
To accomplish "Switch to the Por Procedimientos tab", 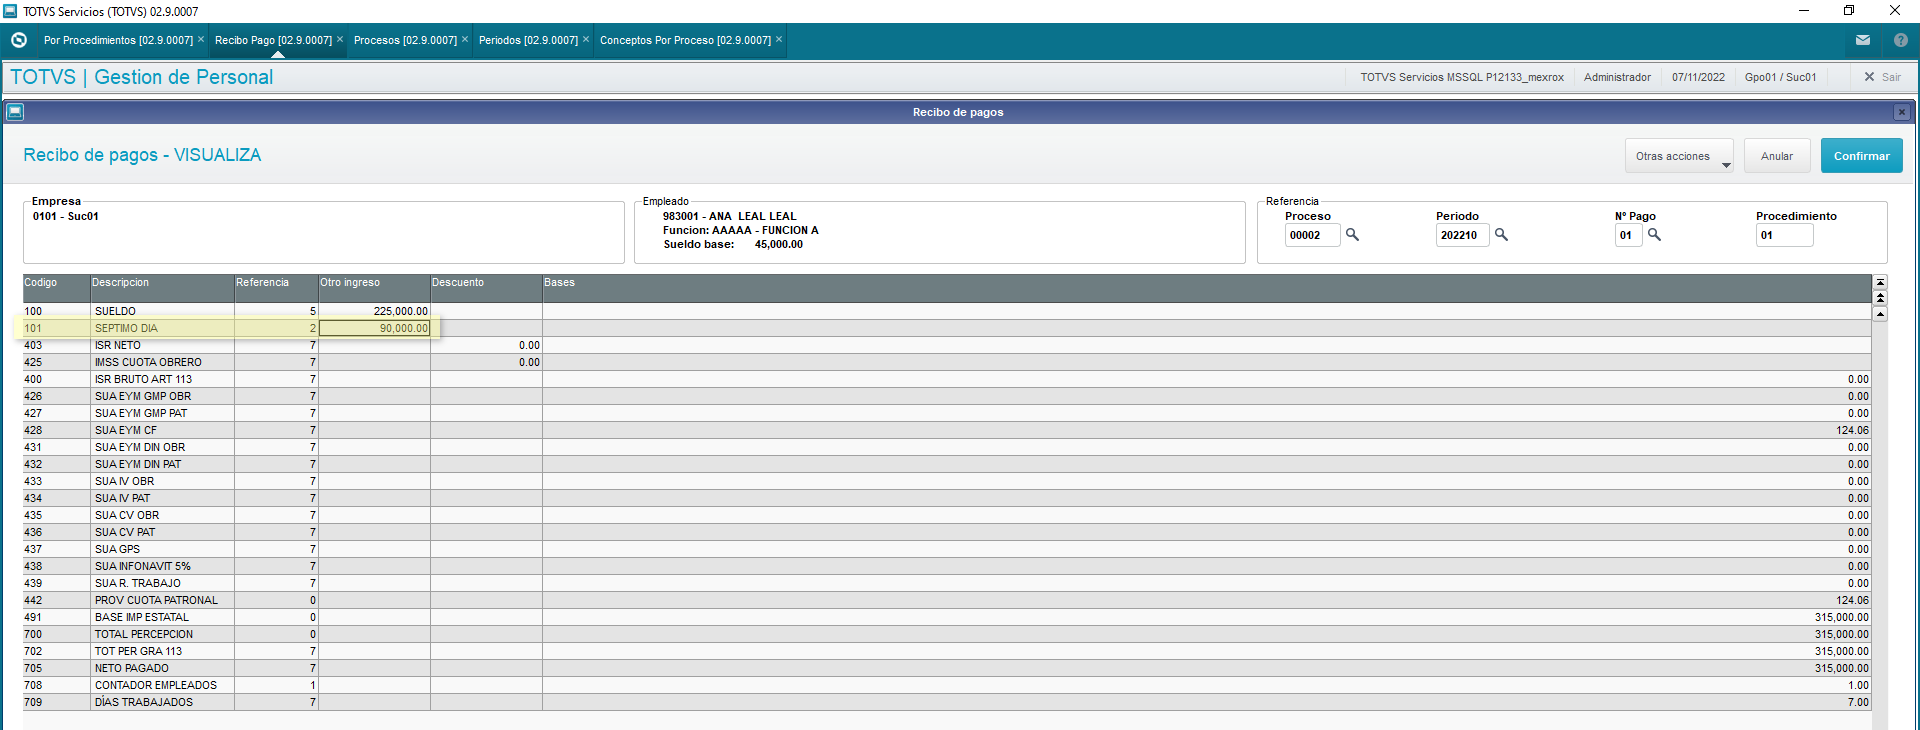I will [118, 40].
